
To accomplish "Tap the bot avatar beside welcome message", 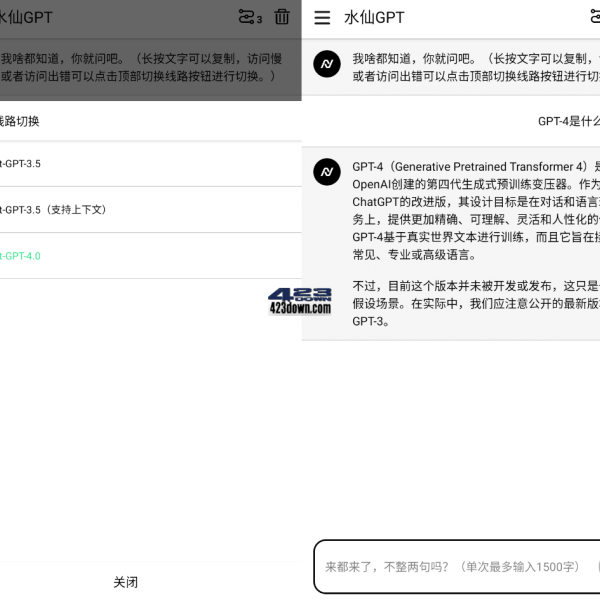I will (x=327, y=64).
